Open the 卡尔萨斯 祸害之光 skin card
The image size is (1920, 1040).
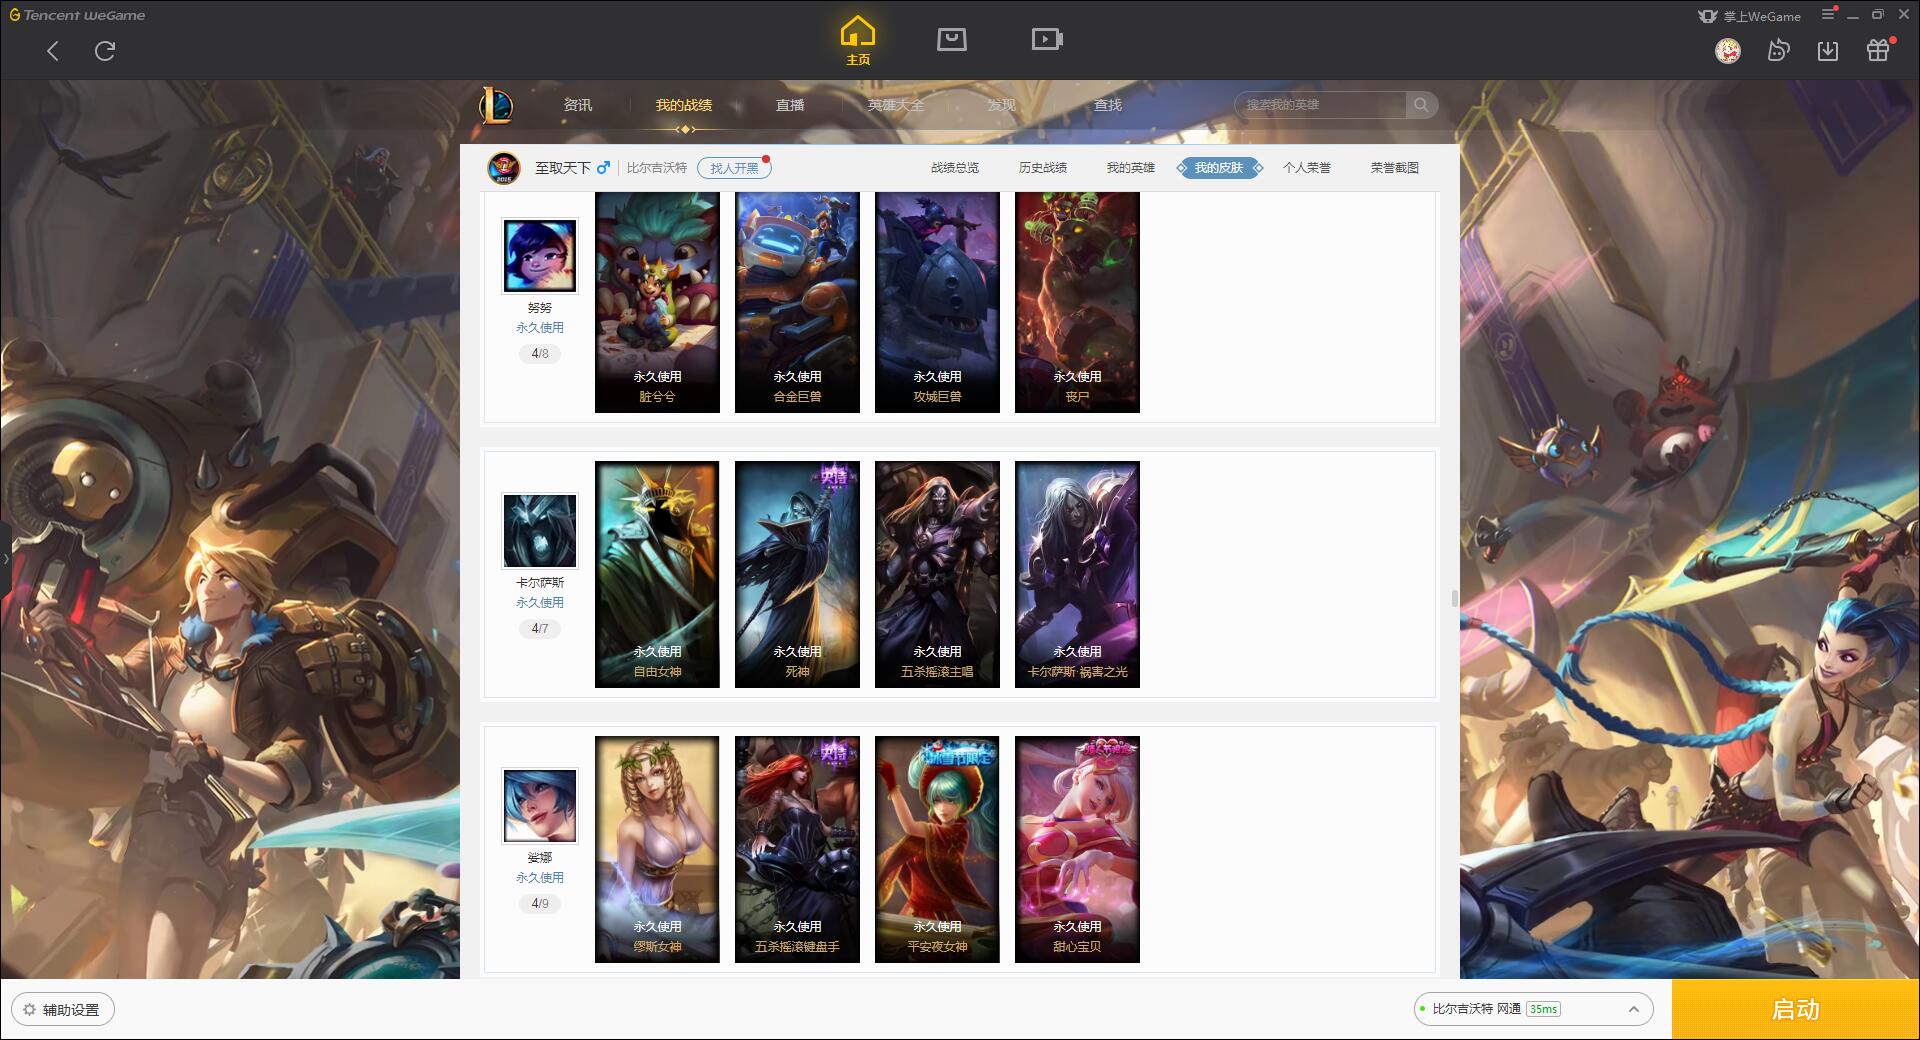pyautogui.click(x=1077, y=574)
